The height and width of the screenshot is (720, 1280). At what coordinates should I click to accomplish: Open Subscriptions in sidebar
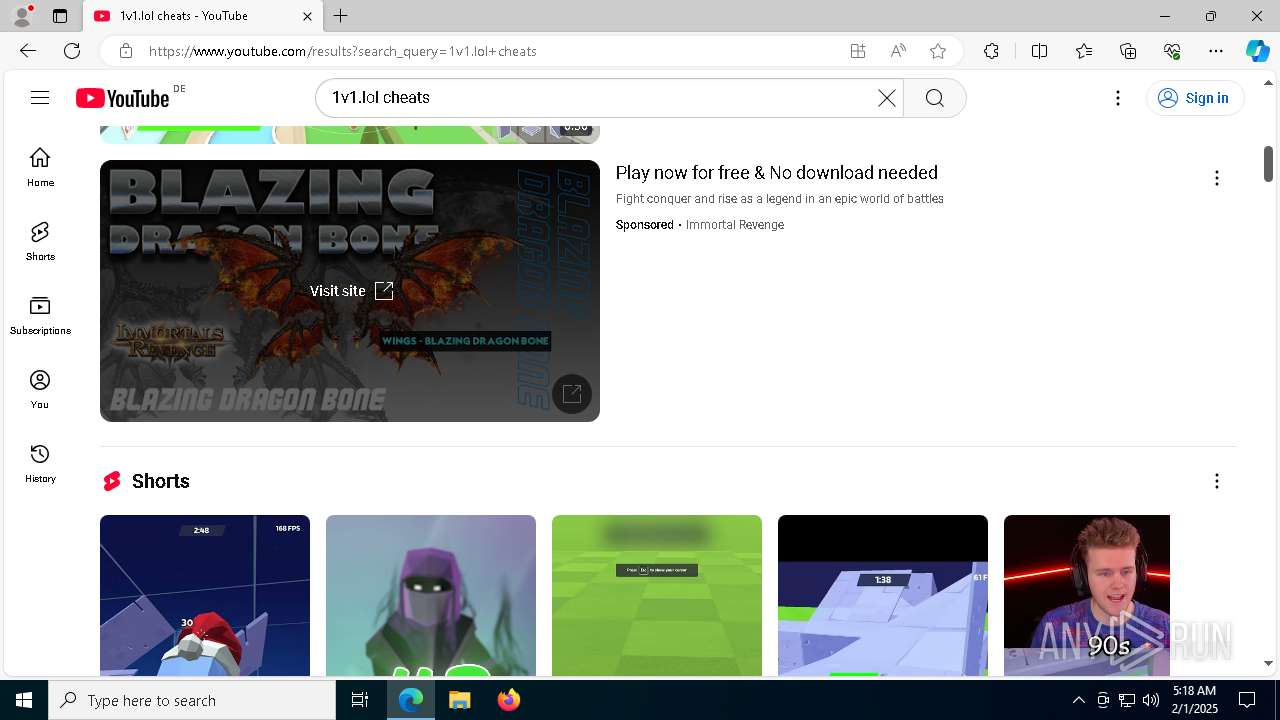tap(40, 315)
